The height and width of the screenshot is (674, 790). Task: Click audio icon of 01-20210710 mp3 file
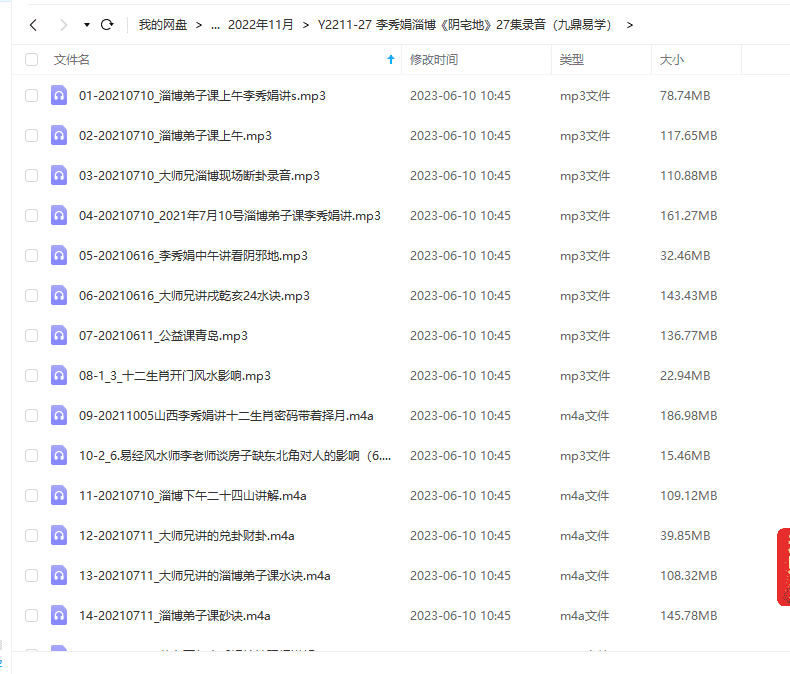point(59,96)
